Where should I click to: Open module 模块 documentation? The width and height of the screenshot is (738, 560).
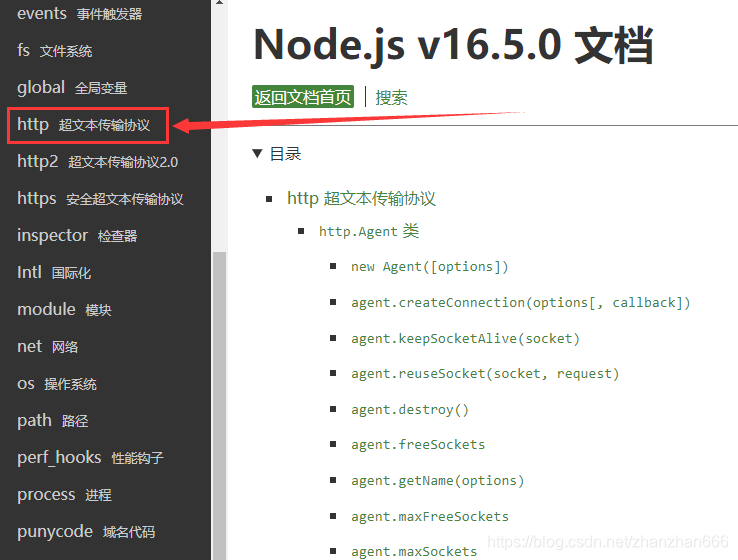pyautogui.click(x=64, y=310)
